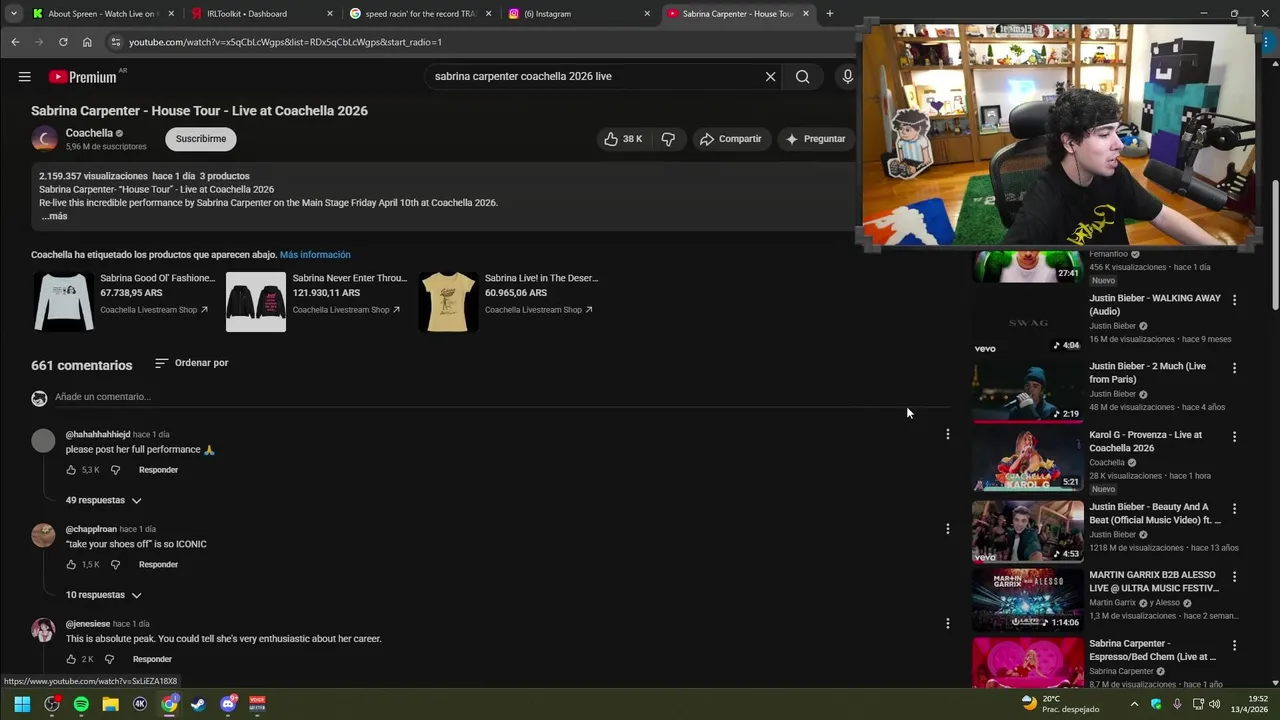The width and height of the screenshot is (1280, 720).
Task: Subscribe with the Suscribirse button
Action: 201,139
